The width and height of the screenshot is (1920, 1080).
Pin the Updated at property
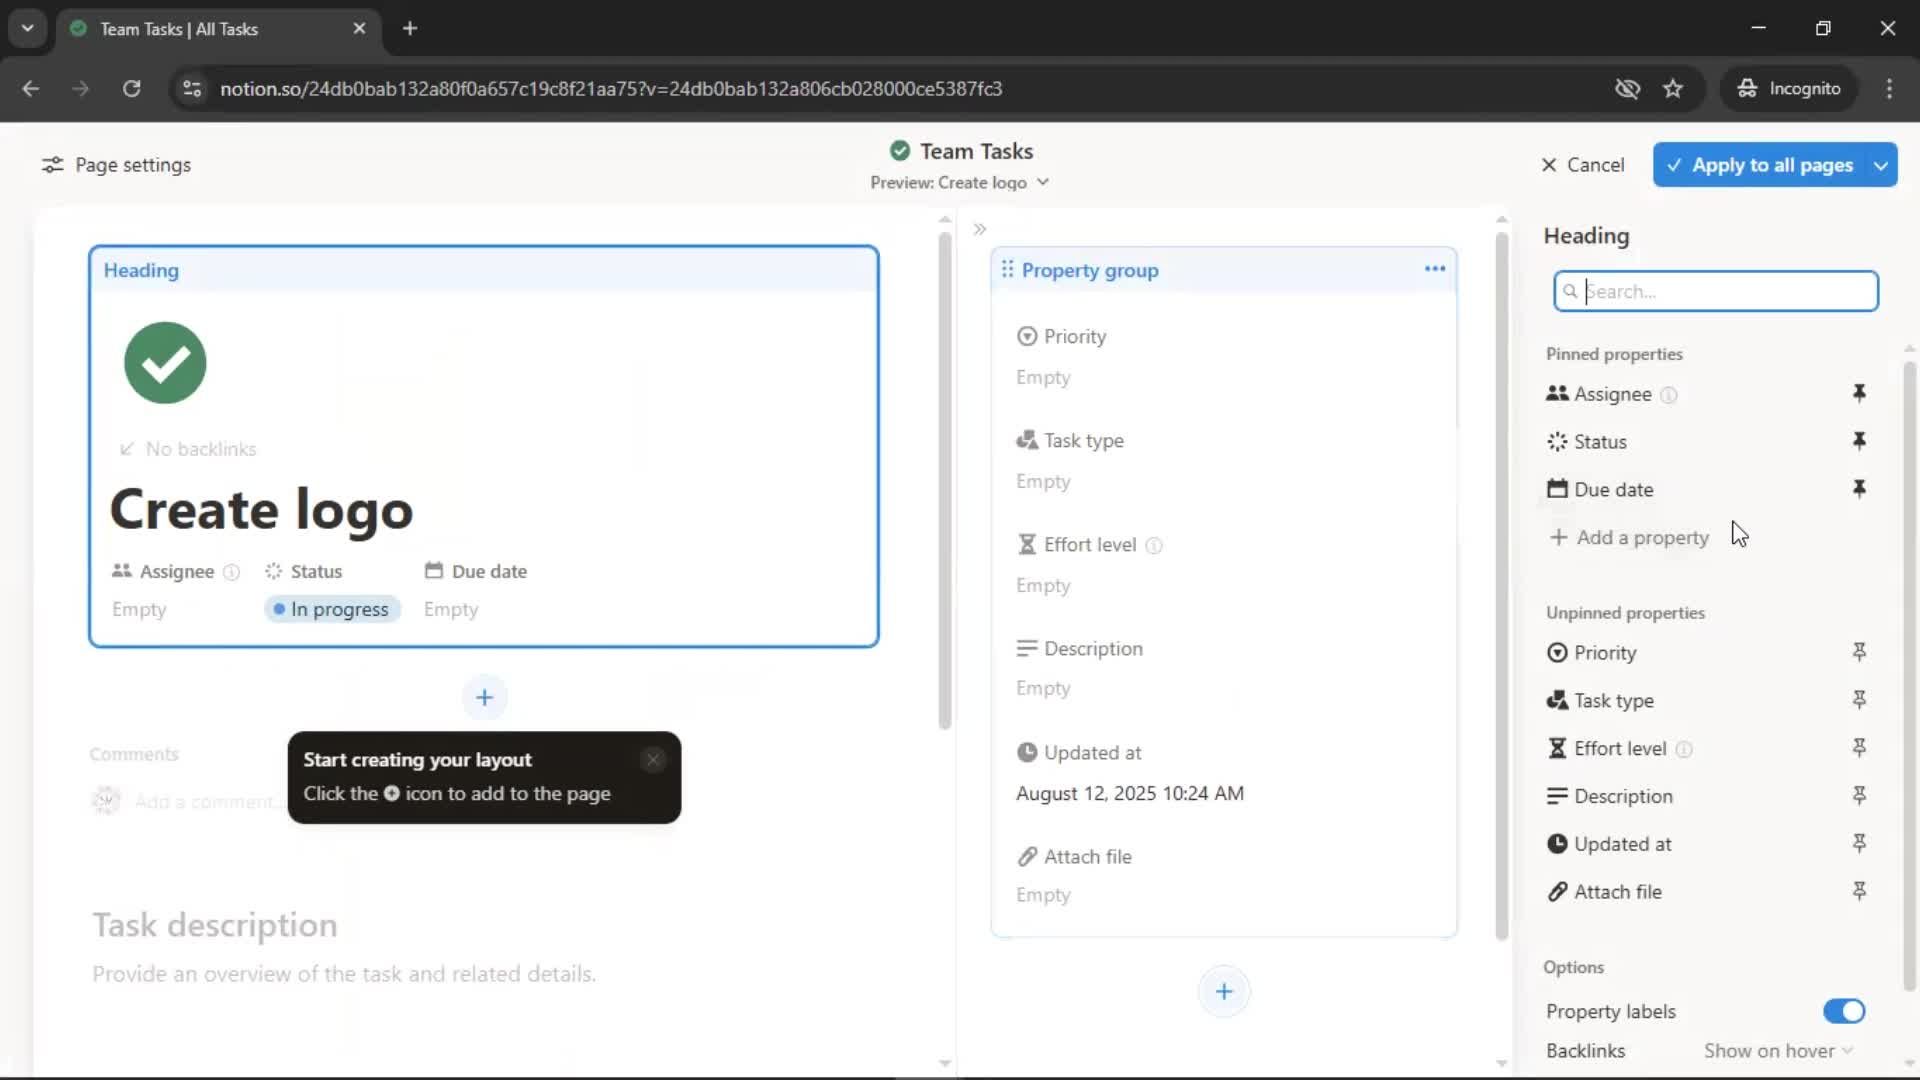1859,844
